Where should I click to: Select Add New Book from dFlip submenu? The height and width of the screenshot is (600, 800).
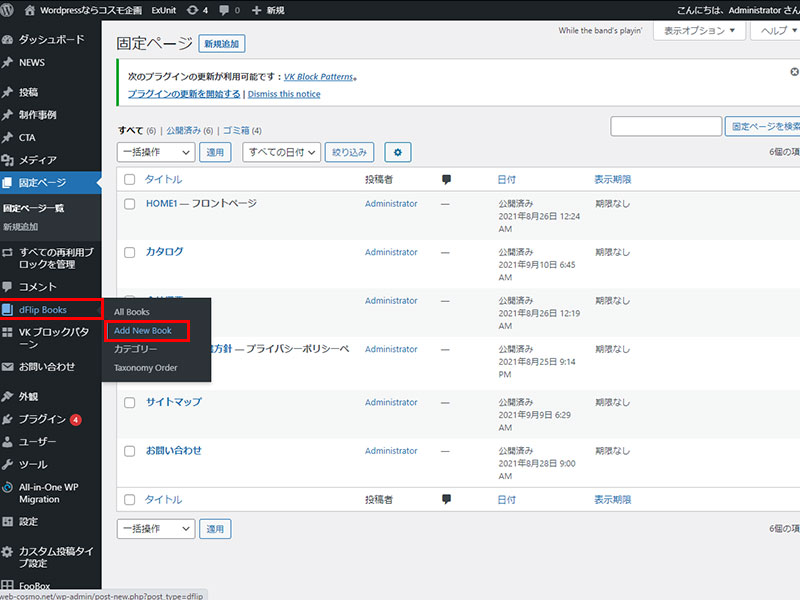pos(143,330)
